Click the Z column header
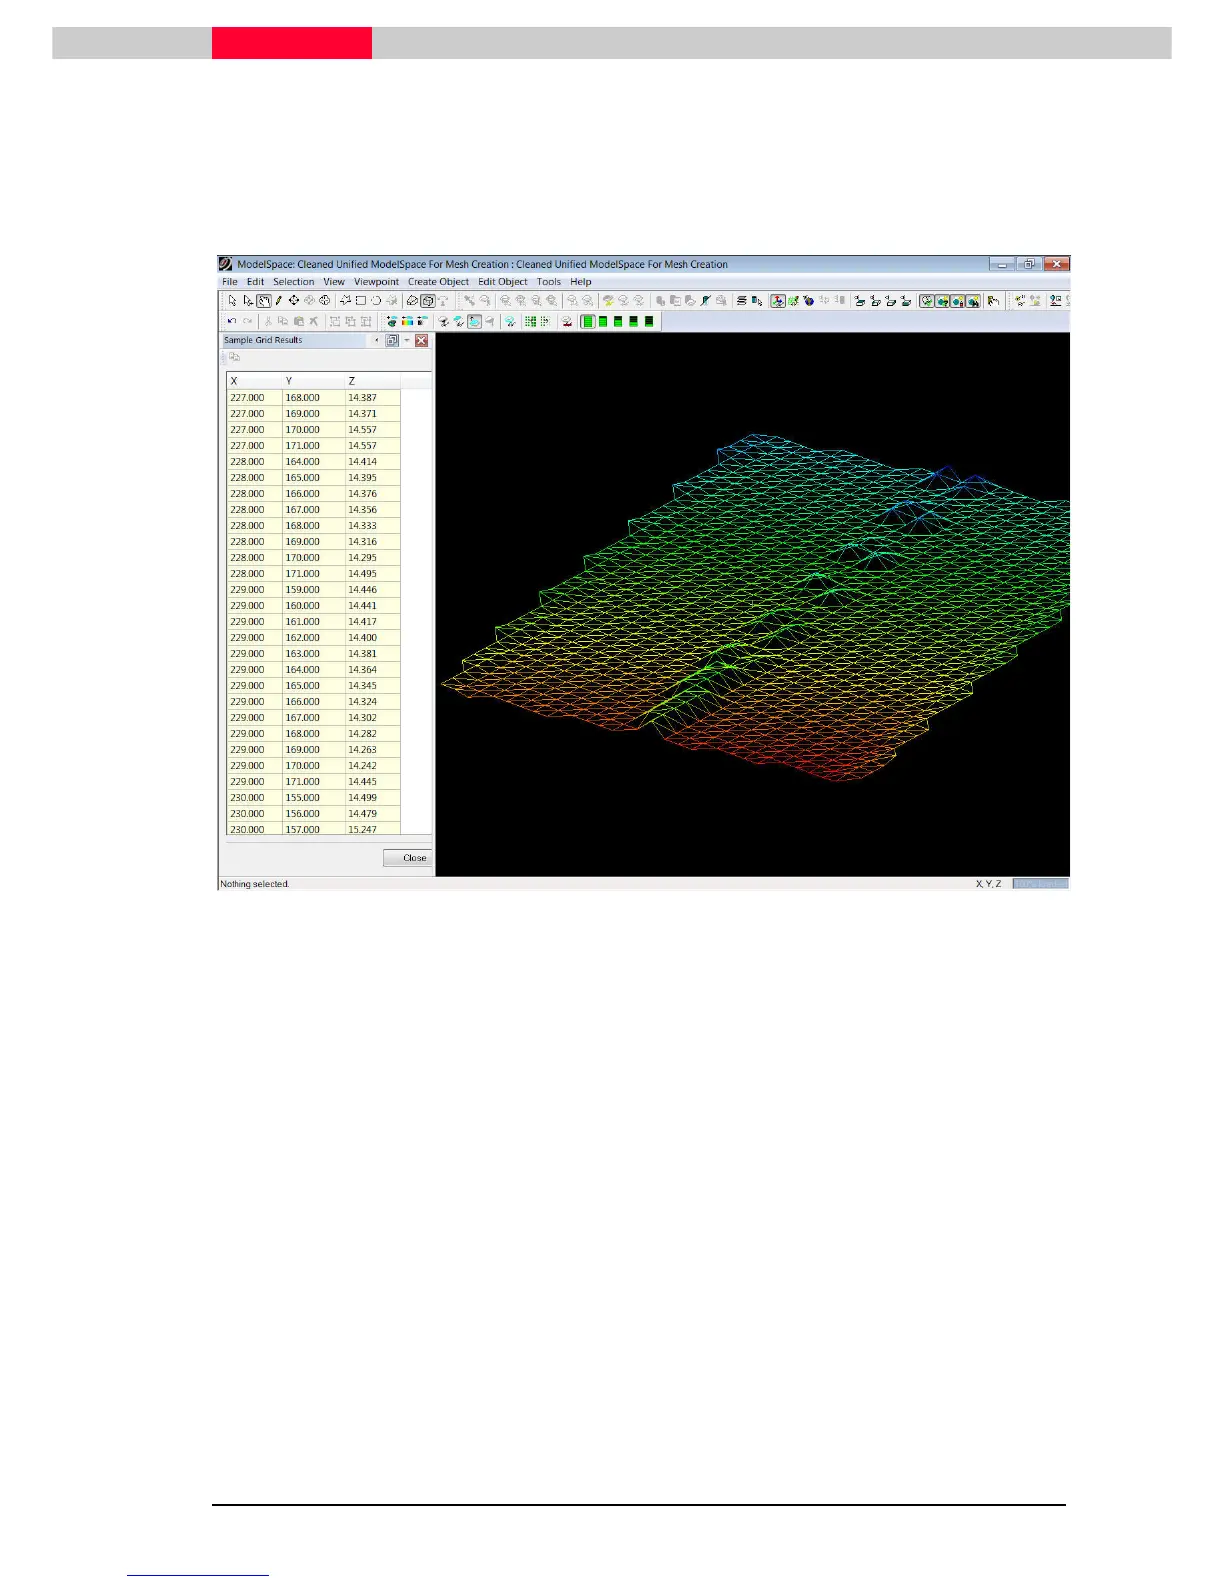Viewport: 1224px width, 1584px height. pos(373,381)
